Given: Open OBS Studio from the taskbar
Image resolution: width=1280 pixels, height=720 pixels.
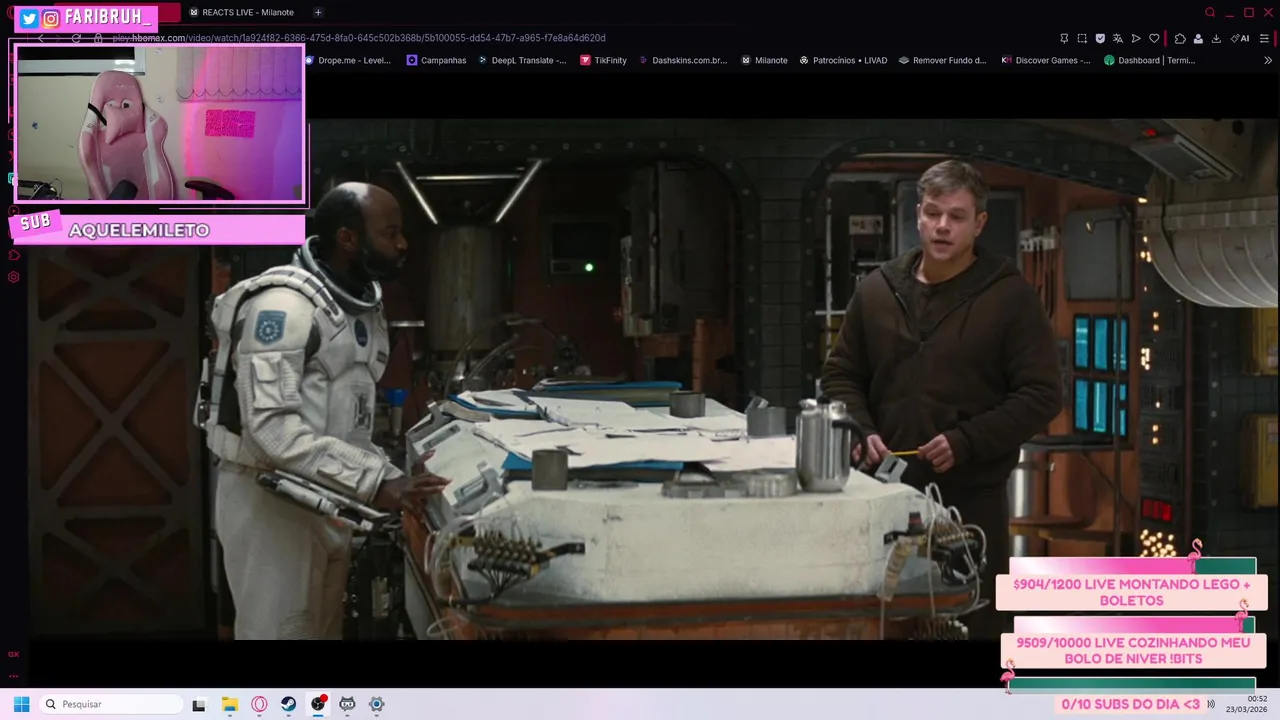Looking at the screenshot, I should coord(318,704).
